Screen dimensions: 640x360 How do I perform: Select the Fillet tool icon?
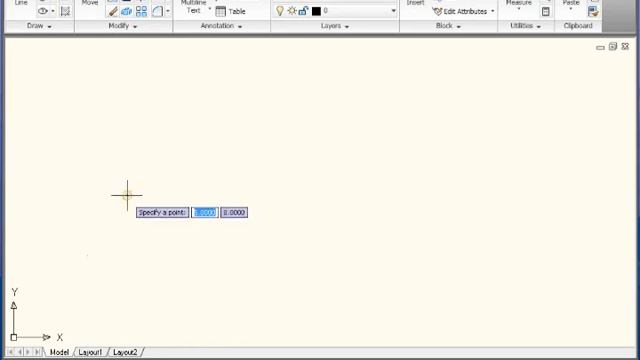pos(157,11)
